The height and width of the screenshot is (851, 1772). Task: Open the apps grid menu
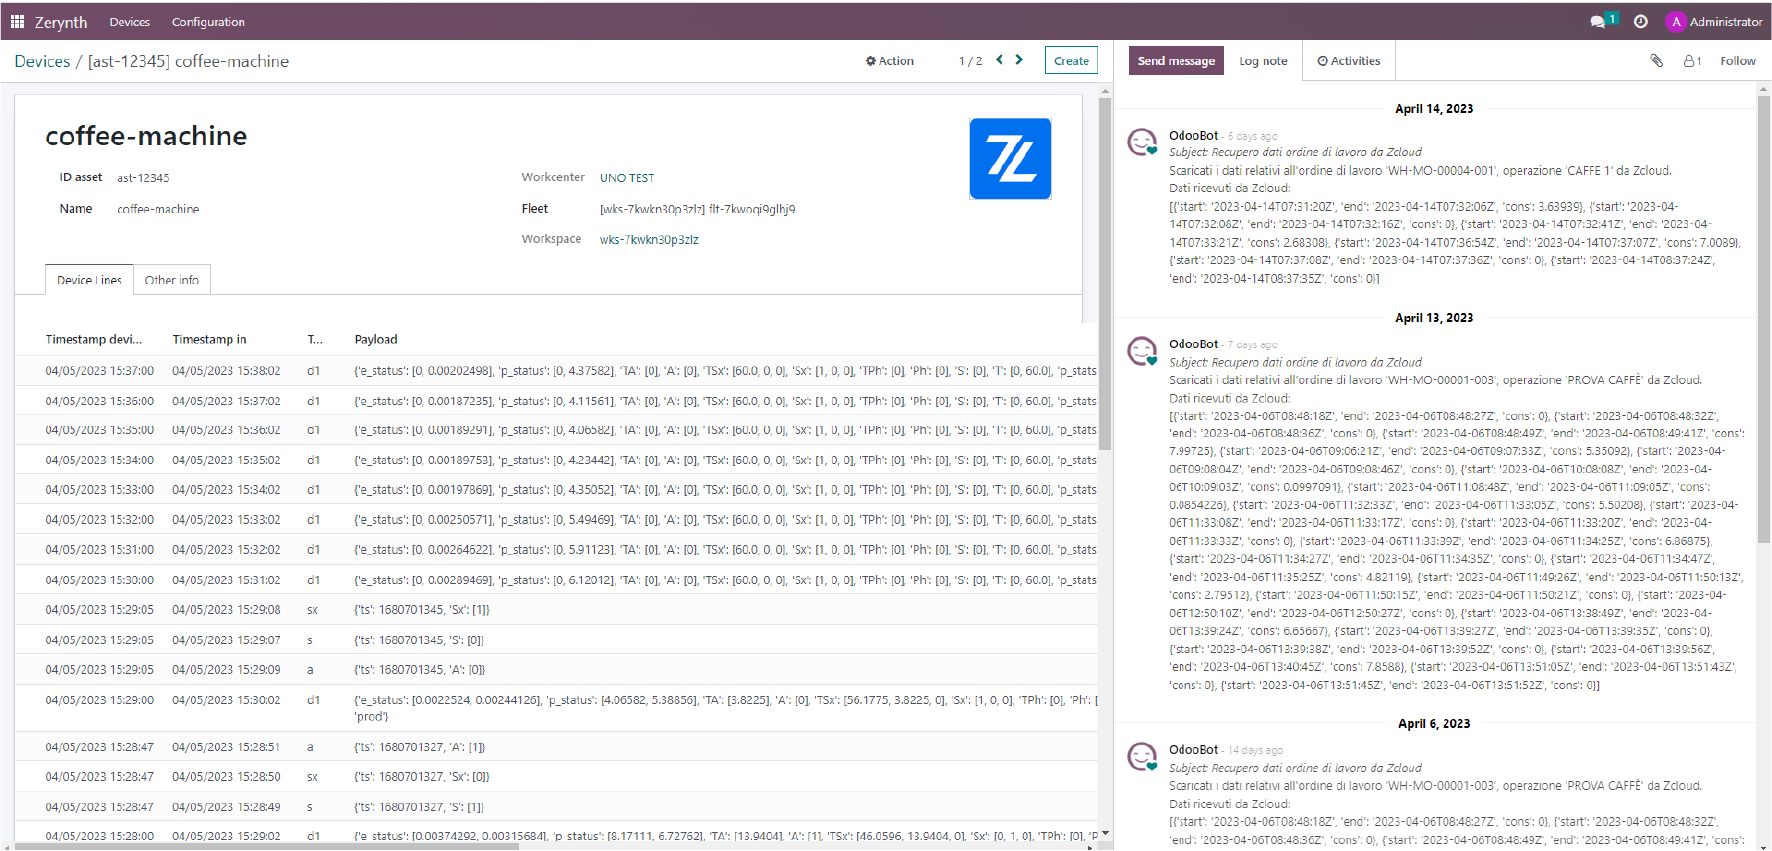click(17, 21)
